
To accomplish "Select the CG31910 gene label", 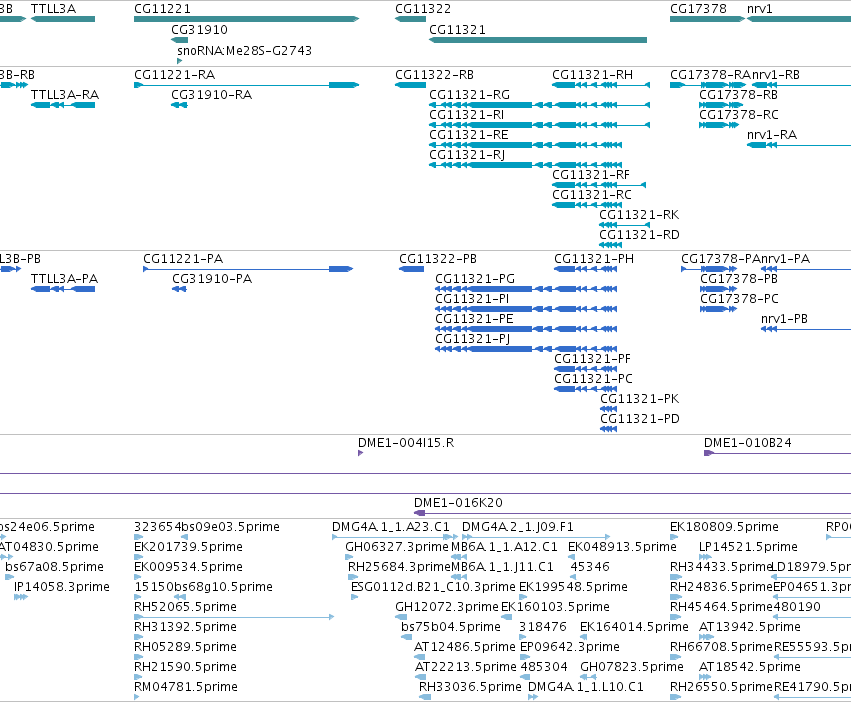I will [x=199, y=30].
